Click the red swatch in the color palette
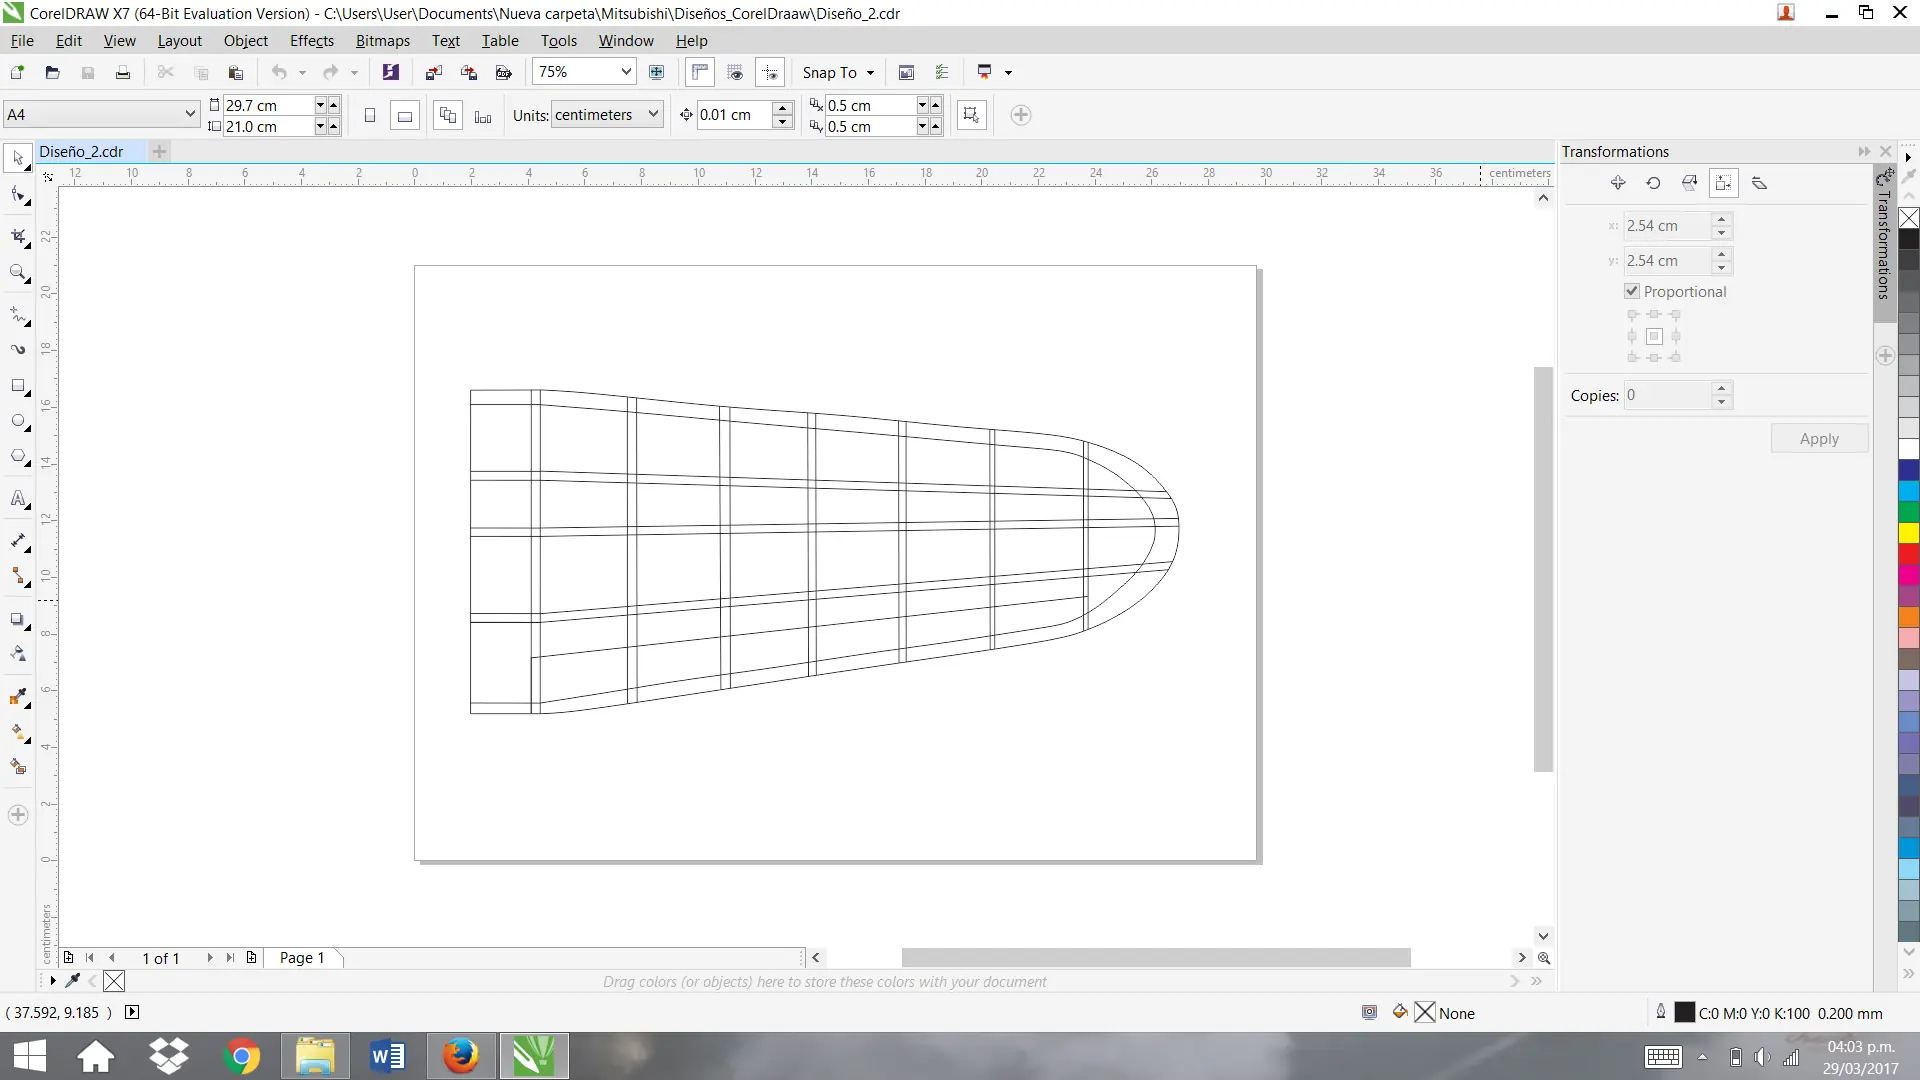The height and width of the screenshot is (1080, 1920). (x=1908, y=553)
